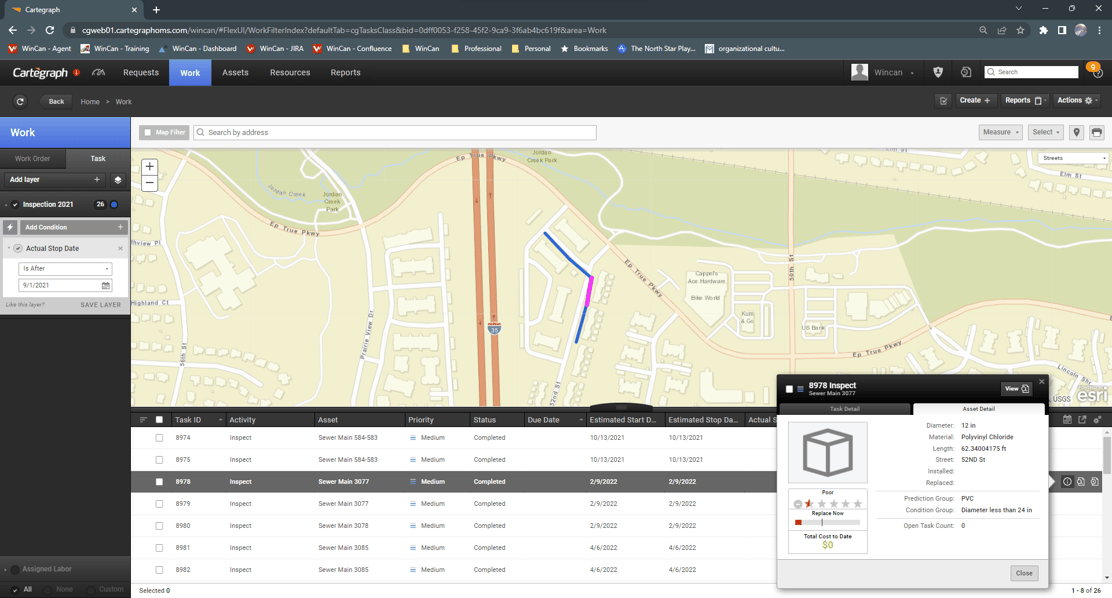Click the lightning bolt icon next to Add Condition
This screenshot has width=1112, height=598.
pyautogui.click(x=9, y=226)
